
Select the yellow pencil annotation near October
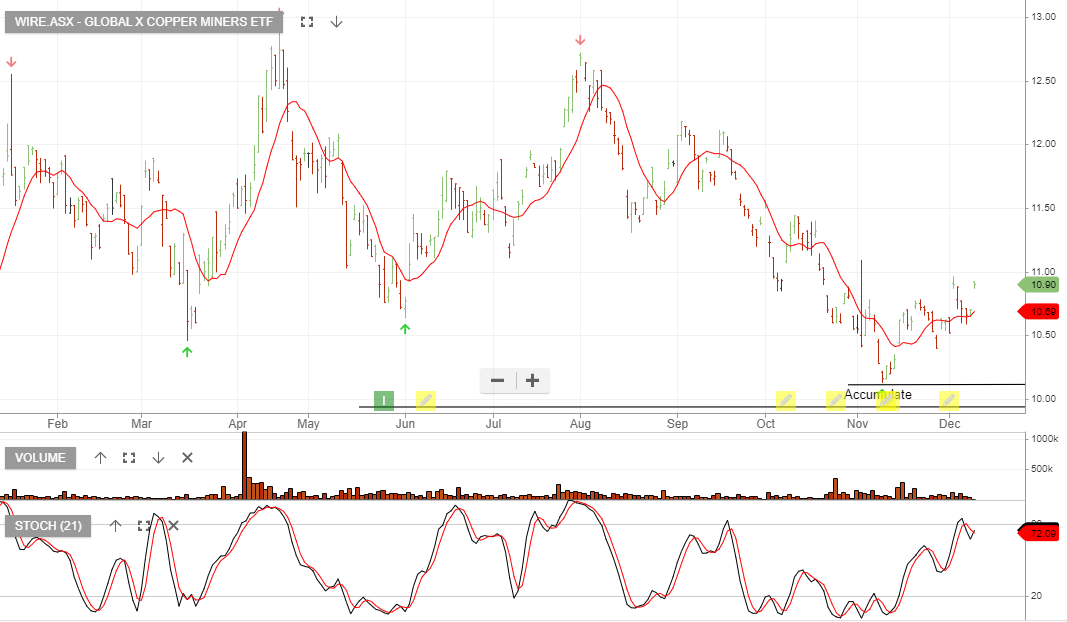click(x=785, y=400)
